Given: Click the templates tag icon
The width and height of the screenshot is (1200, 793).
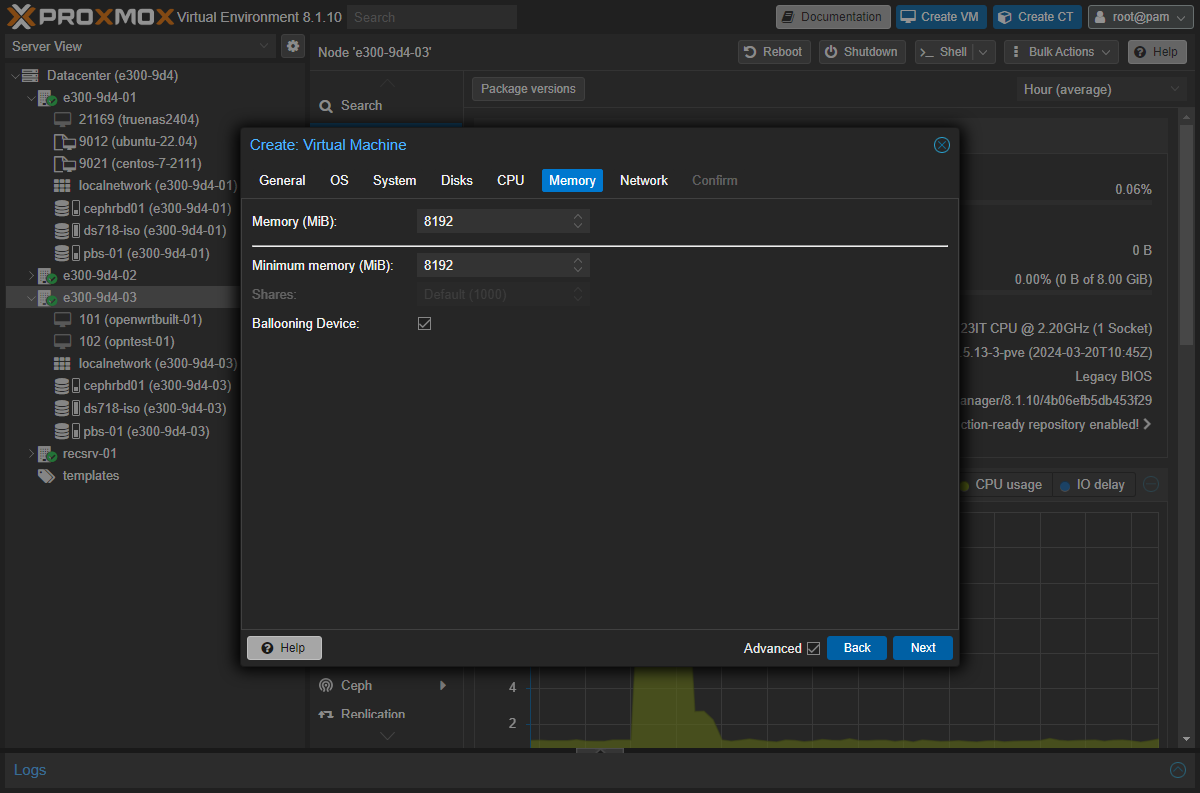Looking at the screenshot, I should click(x=46, y=476).
